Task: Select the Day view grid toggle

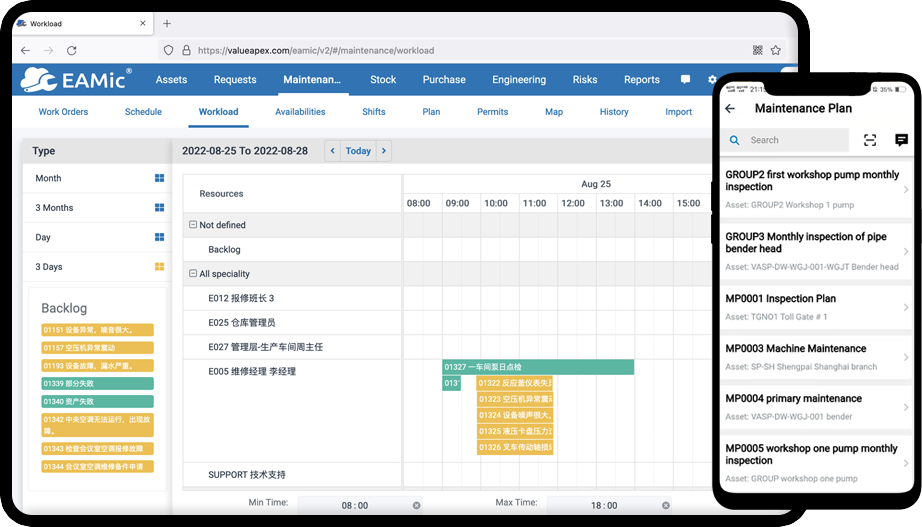Action: (x=159, y=238)
